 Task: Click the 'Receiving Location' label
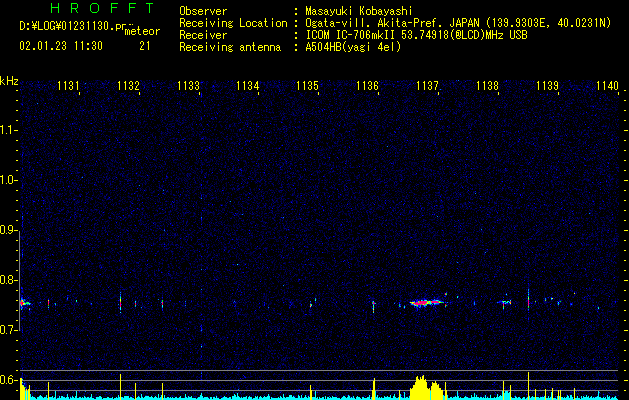click(x=233, y=23)
